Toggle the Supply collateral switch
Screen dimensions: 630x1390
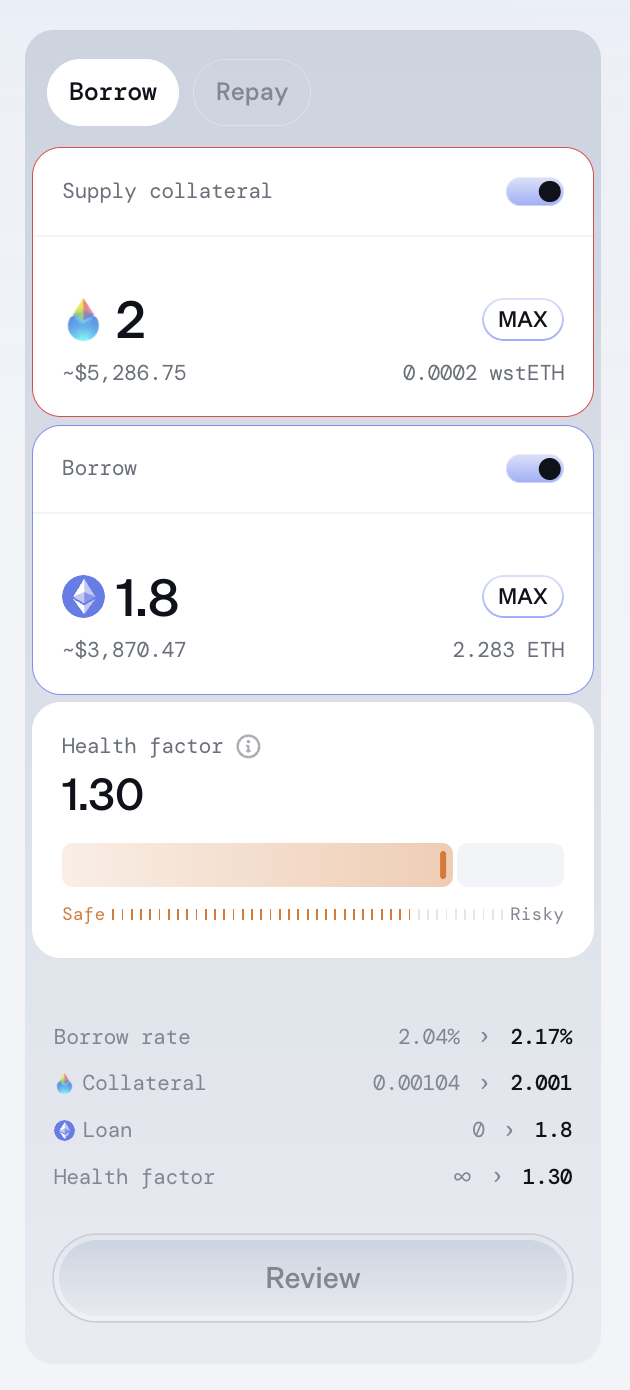[x=535, y=192]
